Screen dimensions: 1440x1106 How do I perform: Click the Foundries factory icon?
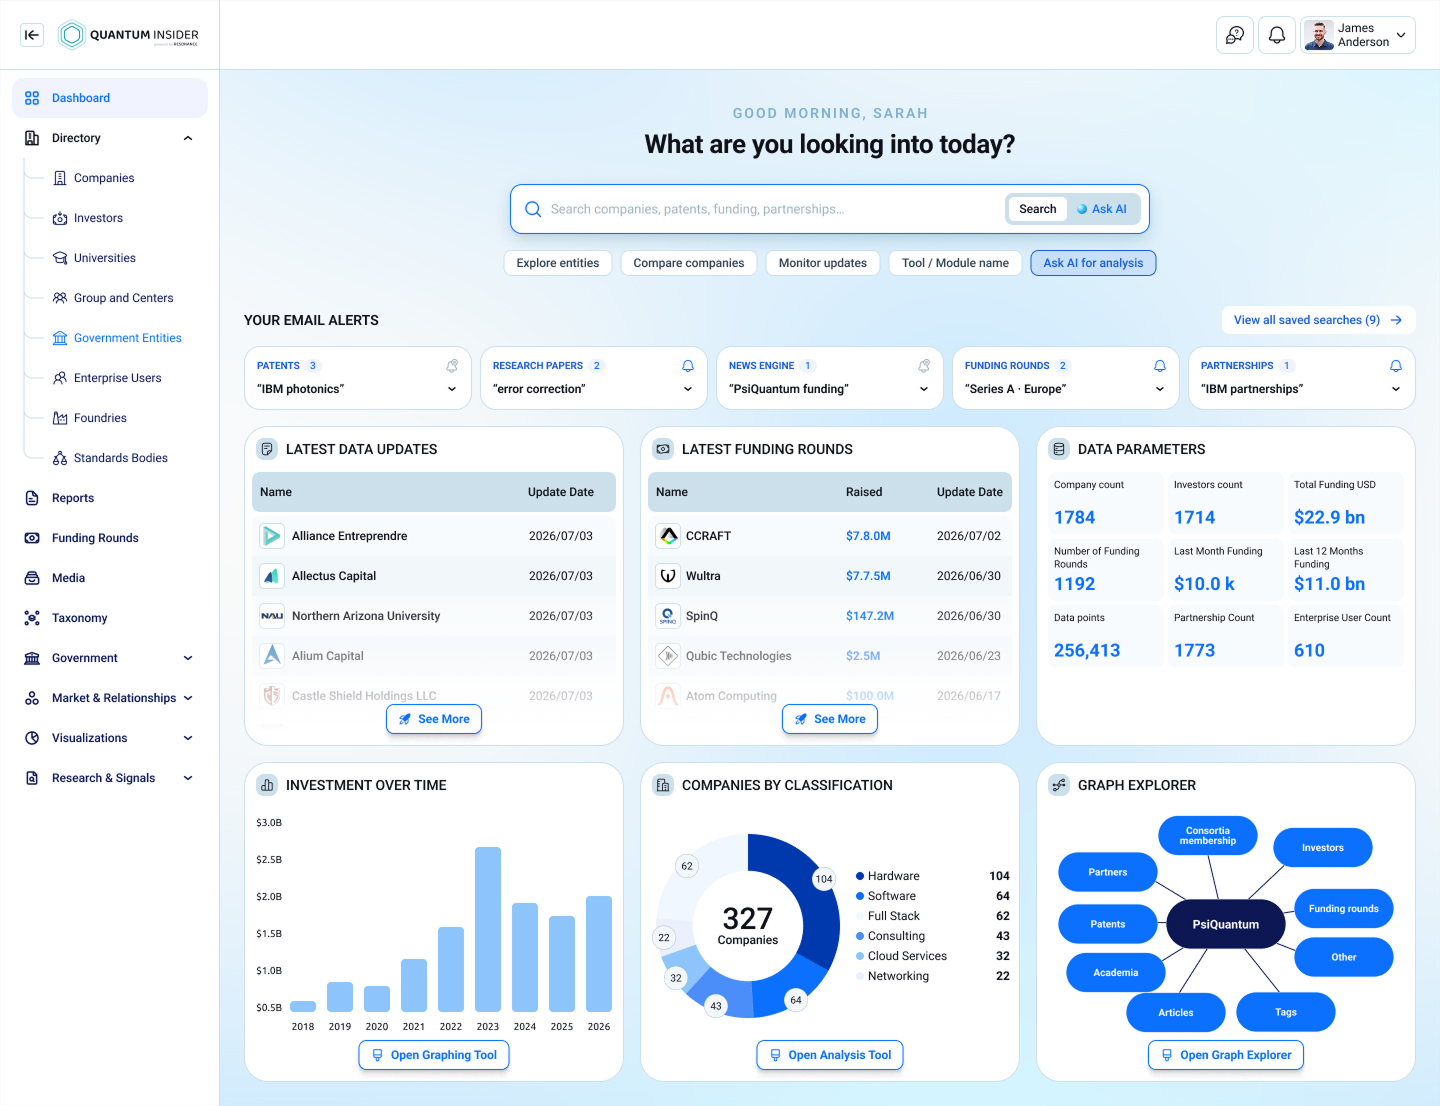click(60, 418)
